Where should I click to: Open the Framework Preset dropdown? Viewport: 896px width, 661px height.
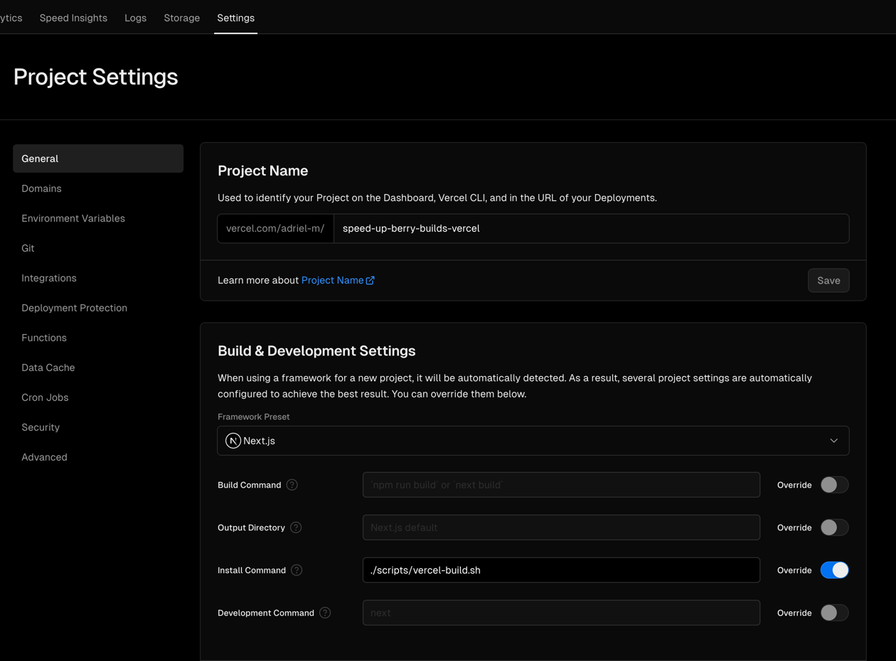[533, 440]
